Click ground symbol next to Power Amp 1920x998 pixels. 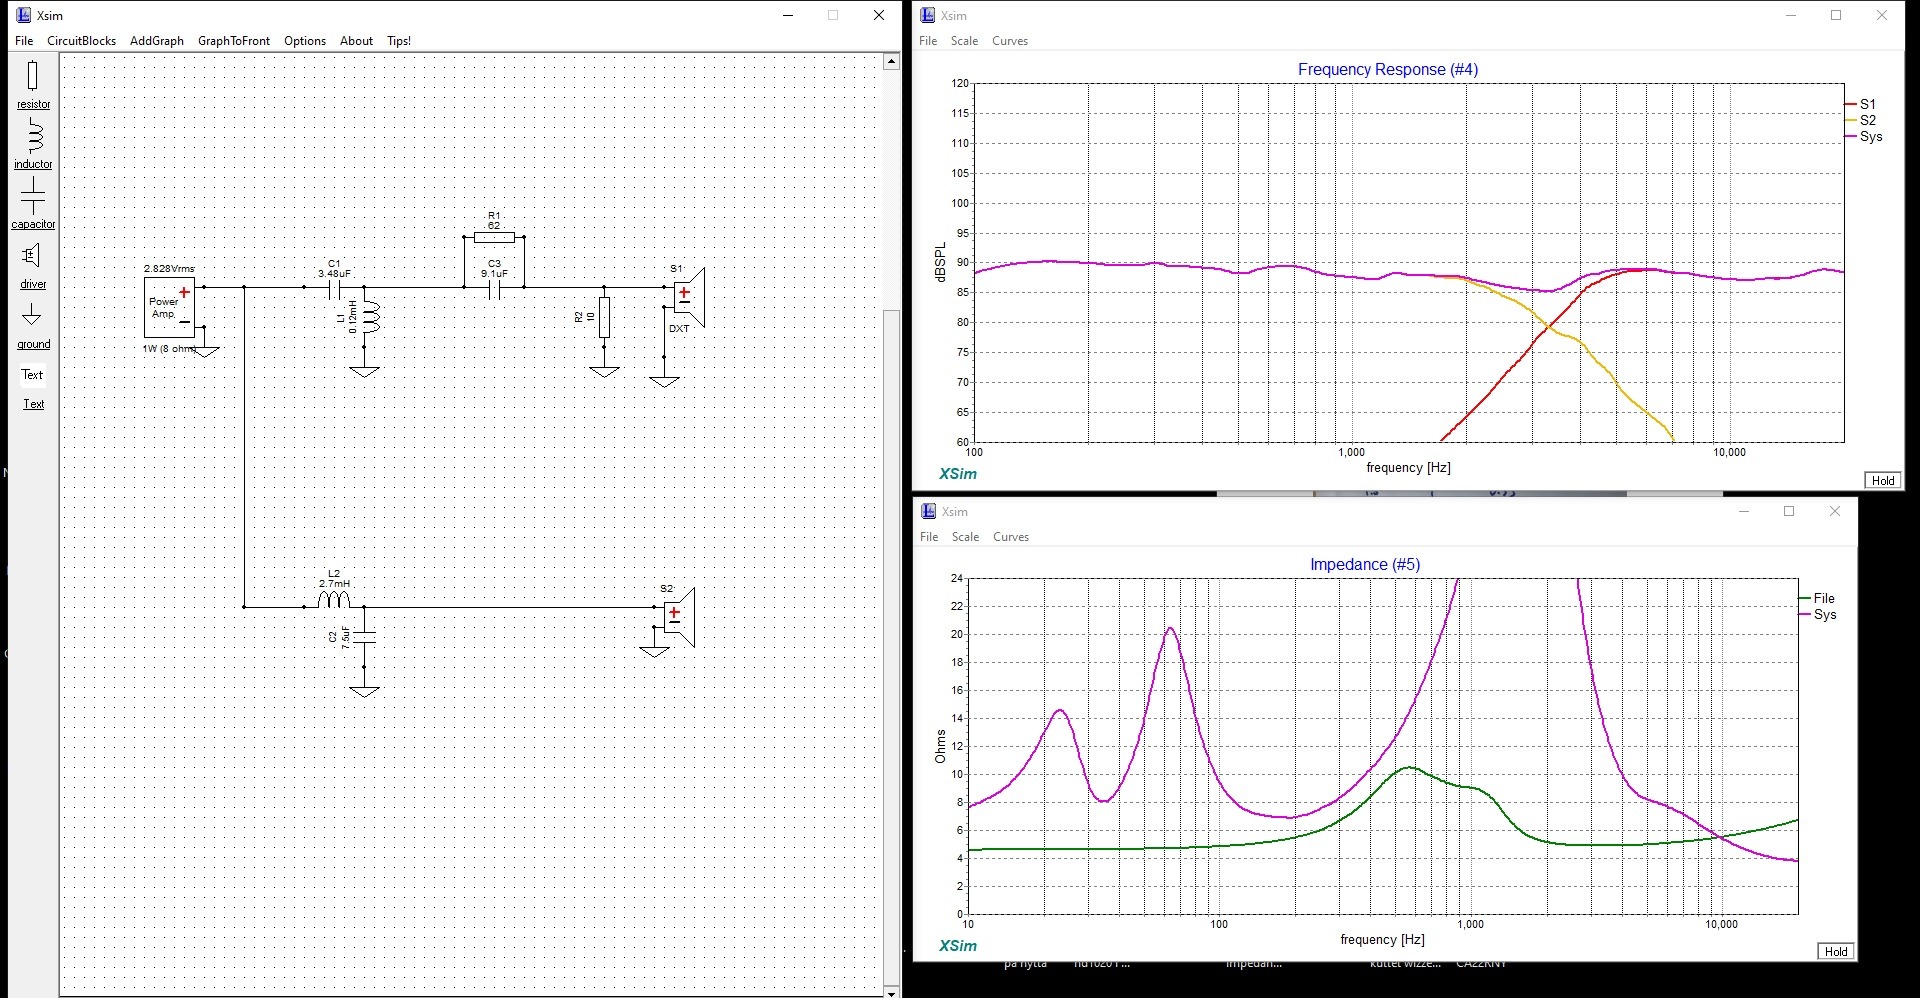point(205,351)
